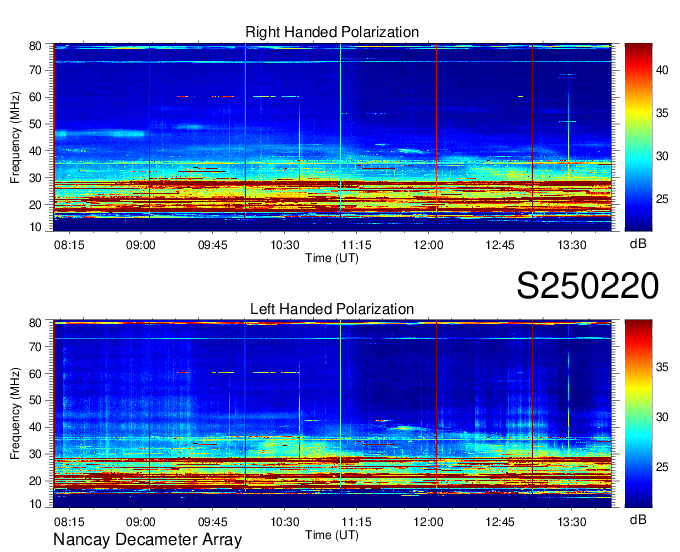Click the 10:30 tick label on upper plot

coord(284,245)
